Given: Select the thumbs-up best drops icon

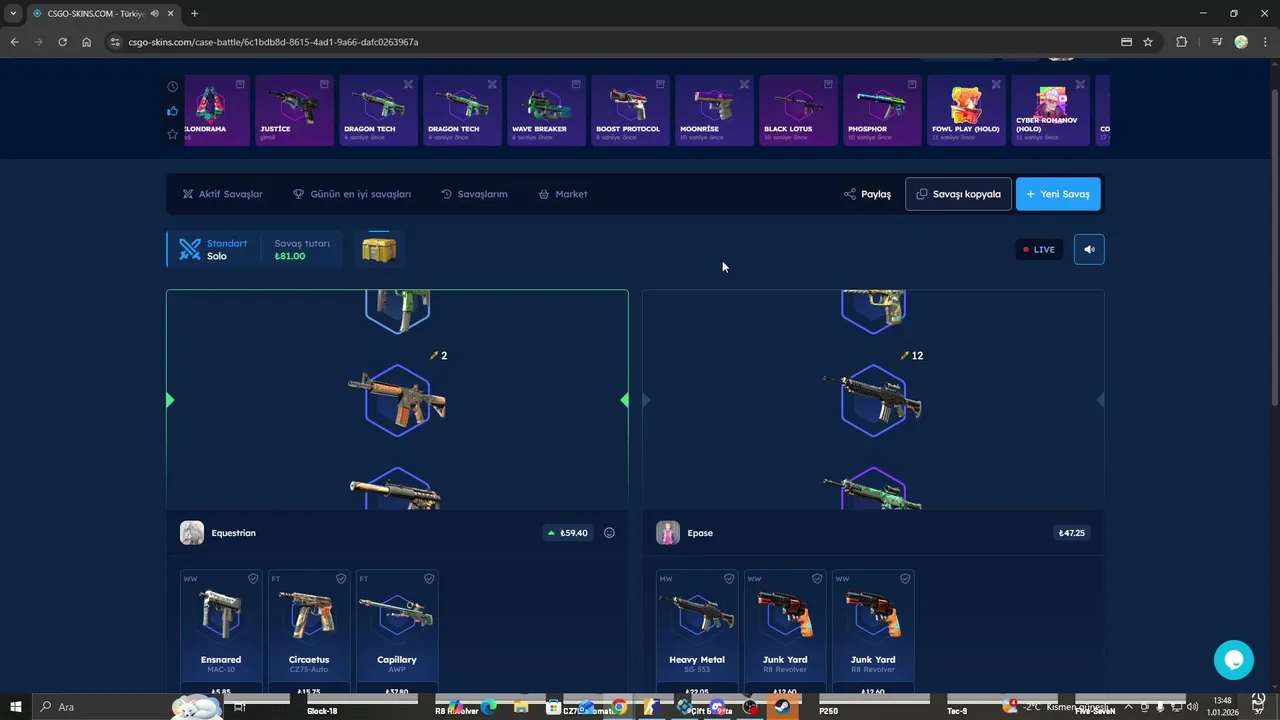Looking at the screenshot, I should 173,111.
